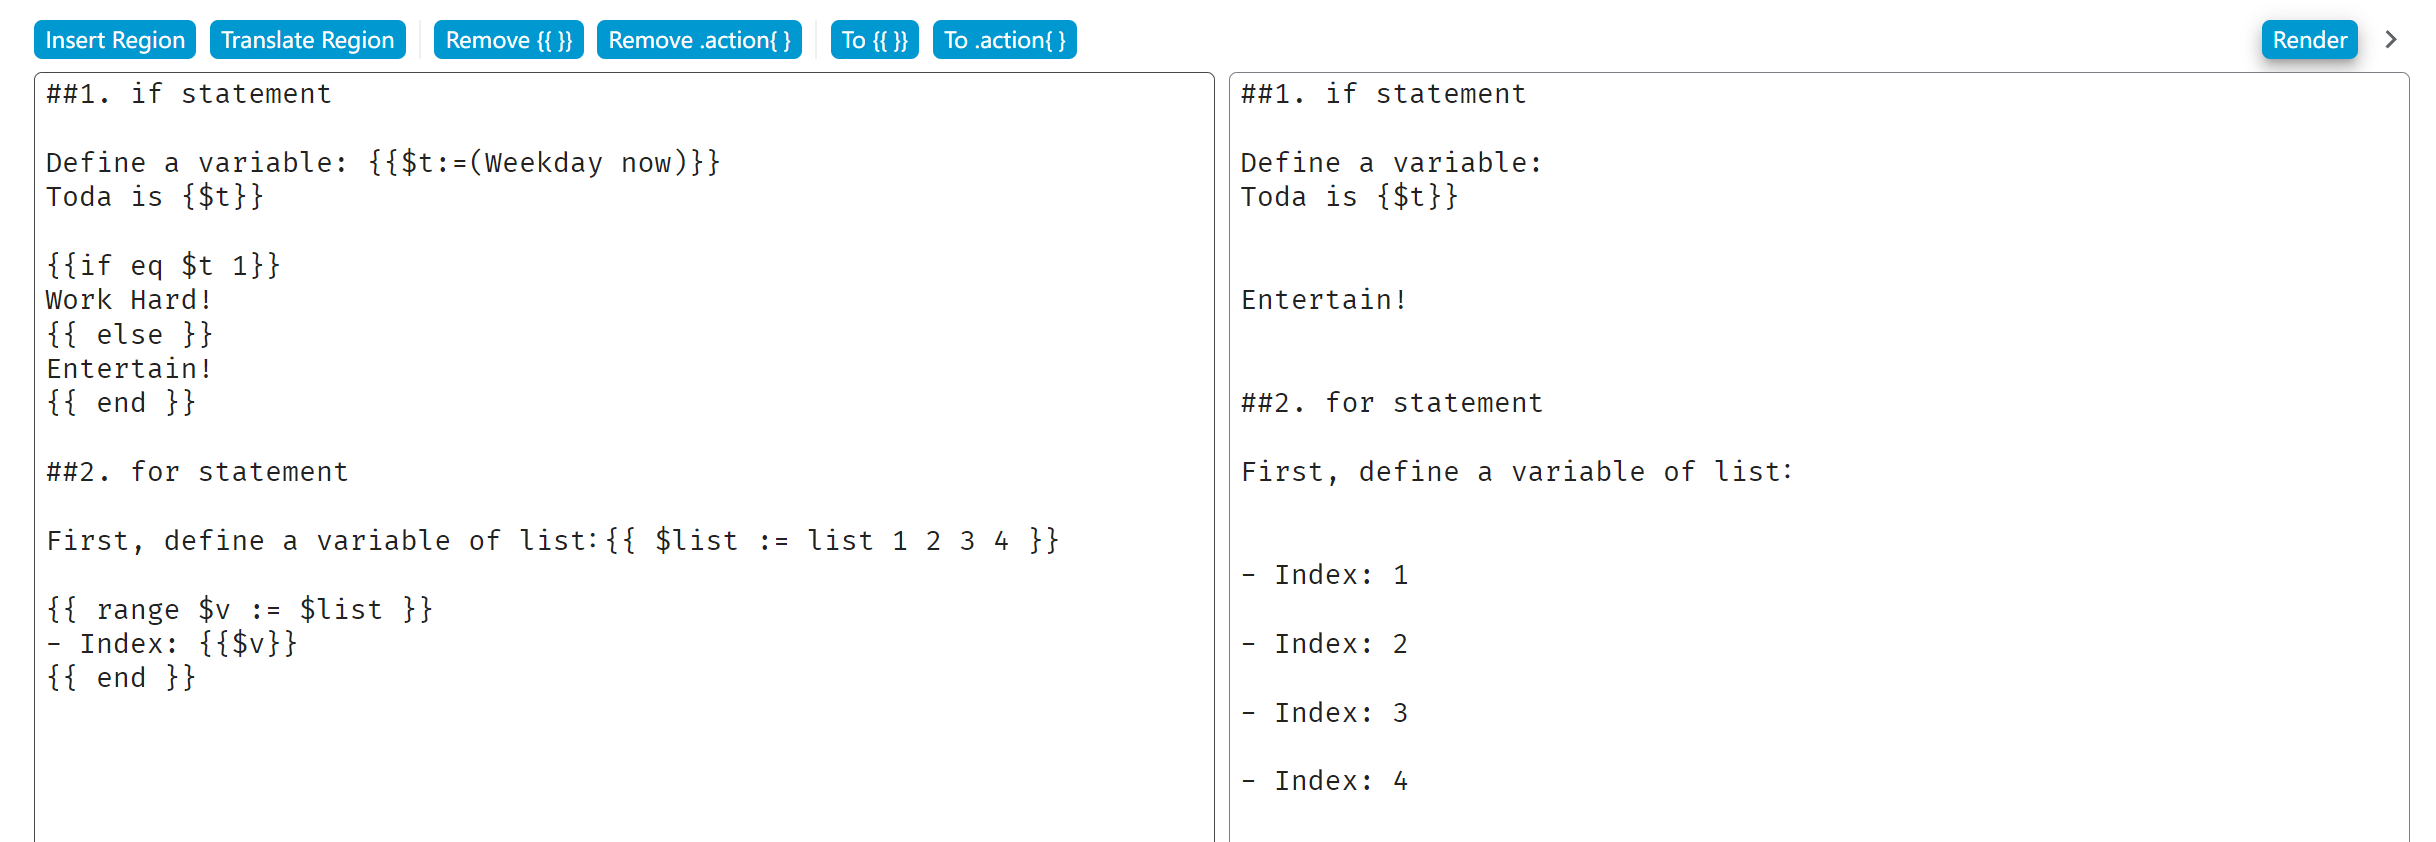This screenshot has height=842, width=2436.
Task: Click 'Toda is {$t}}' in the output pane
Action: [x=1349, y=197]
